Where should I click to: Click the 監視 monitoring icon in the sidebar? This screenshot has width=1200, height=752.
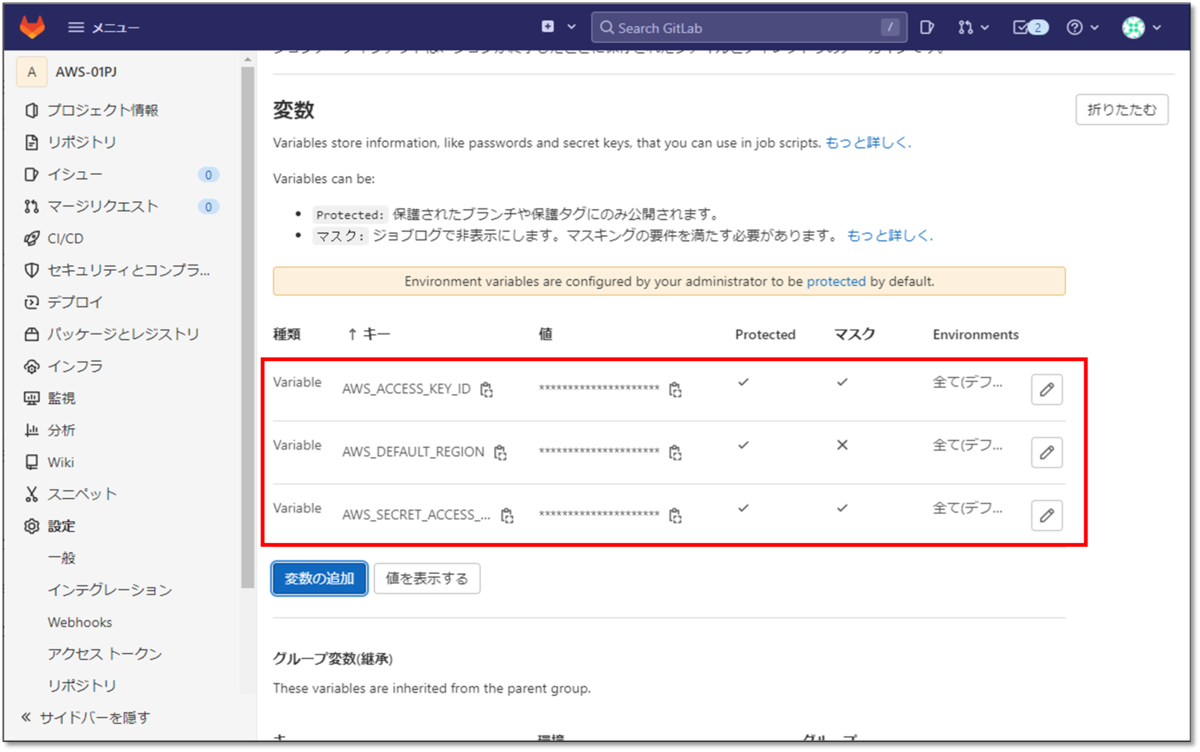coord(30,398)
